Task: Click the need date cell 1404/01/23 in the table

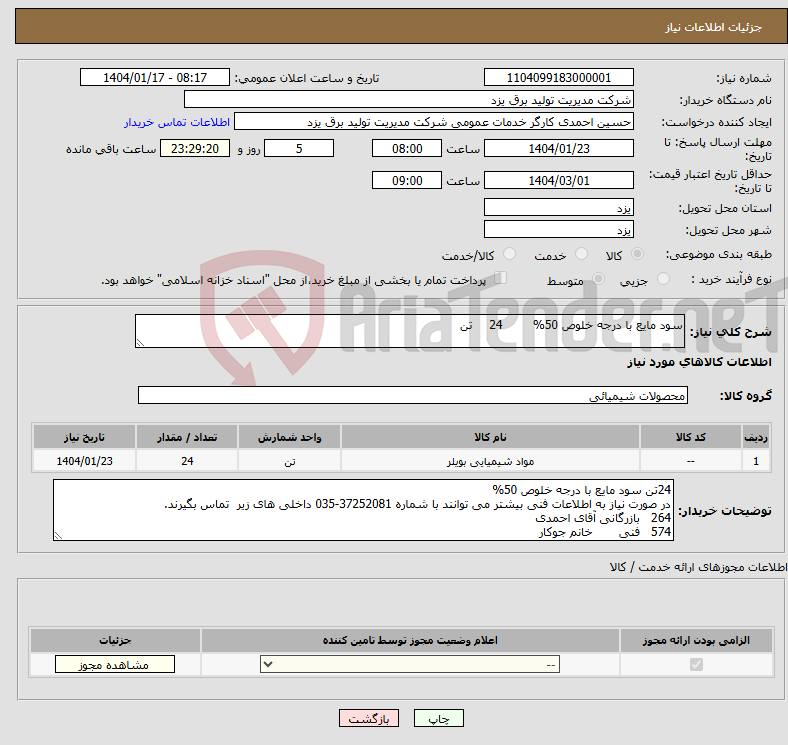Action: click(84, 461)
